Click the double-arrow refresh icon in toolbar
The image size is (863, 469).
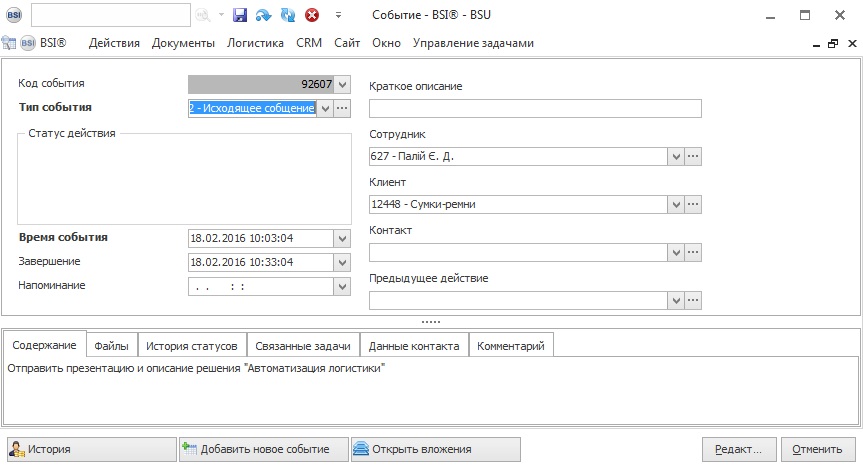click(x=288, y=15)
